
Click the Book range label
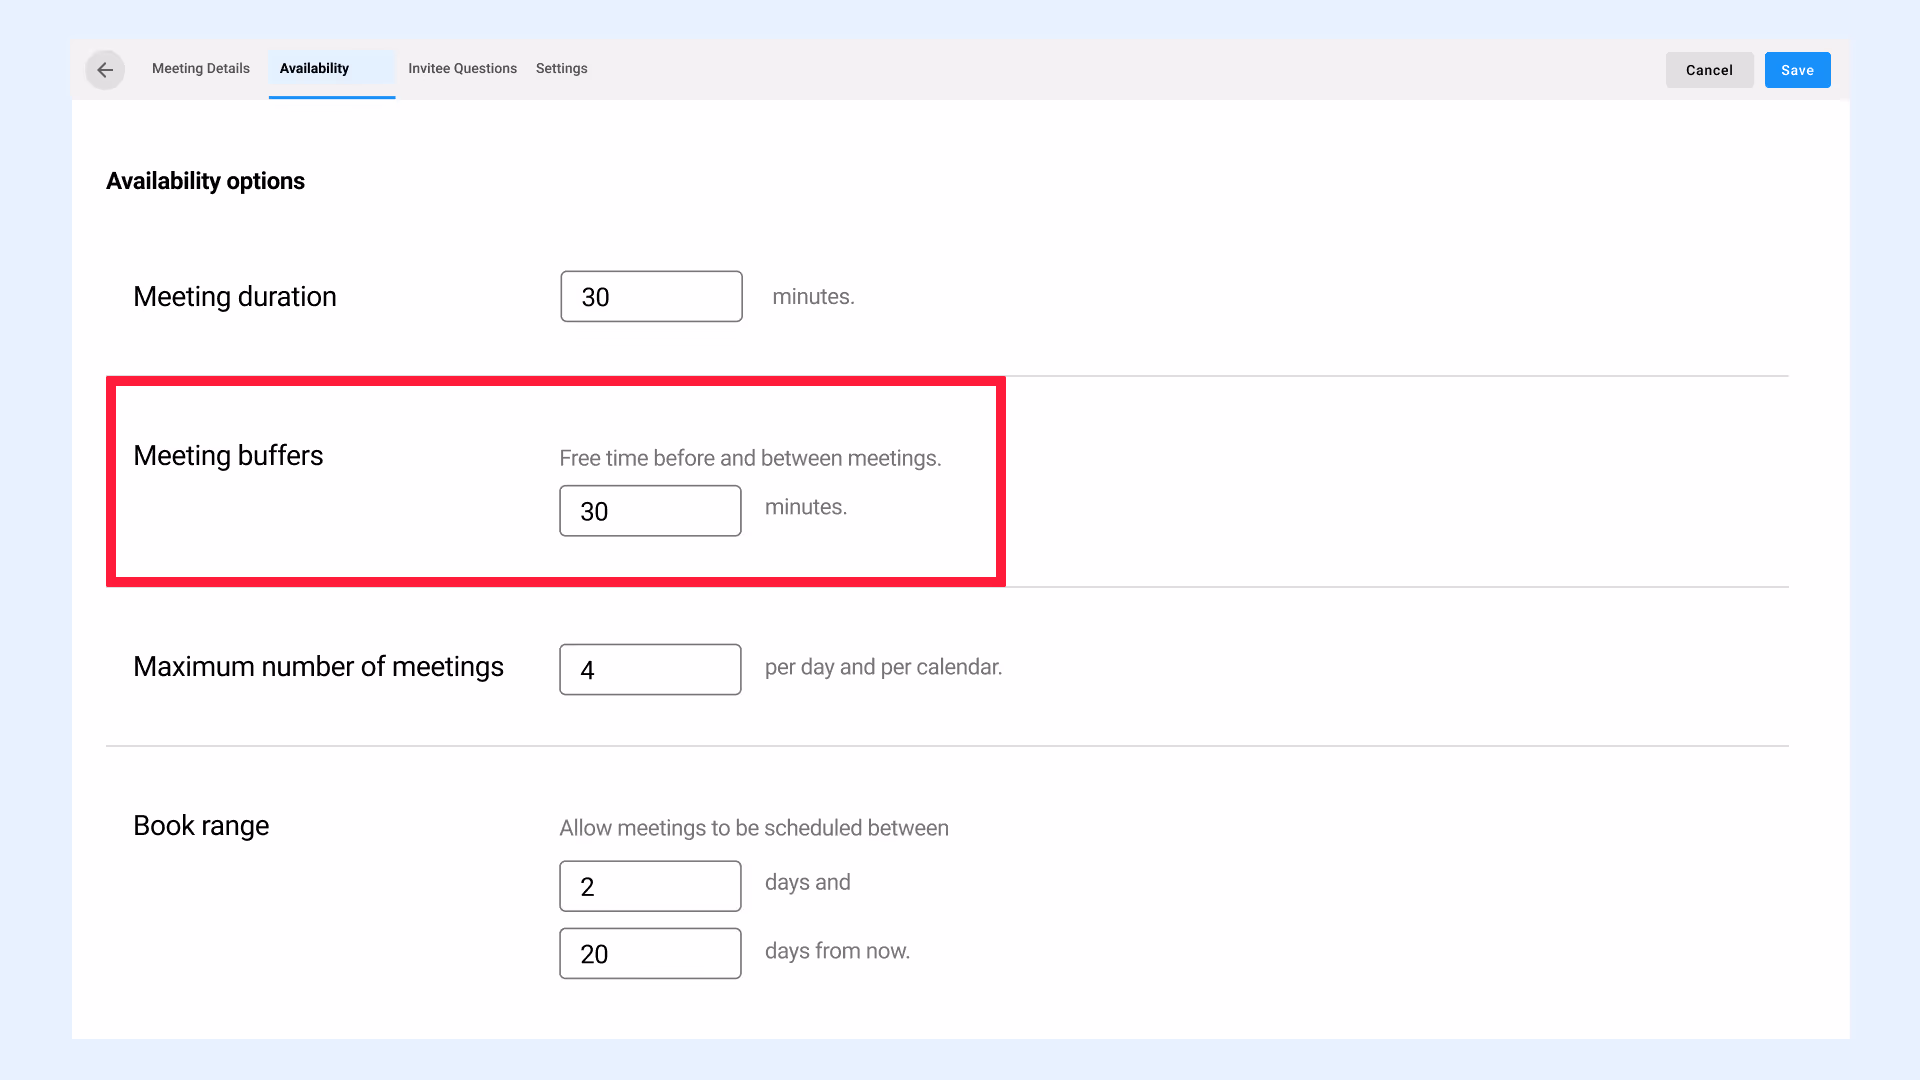pos(201,826)
